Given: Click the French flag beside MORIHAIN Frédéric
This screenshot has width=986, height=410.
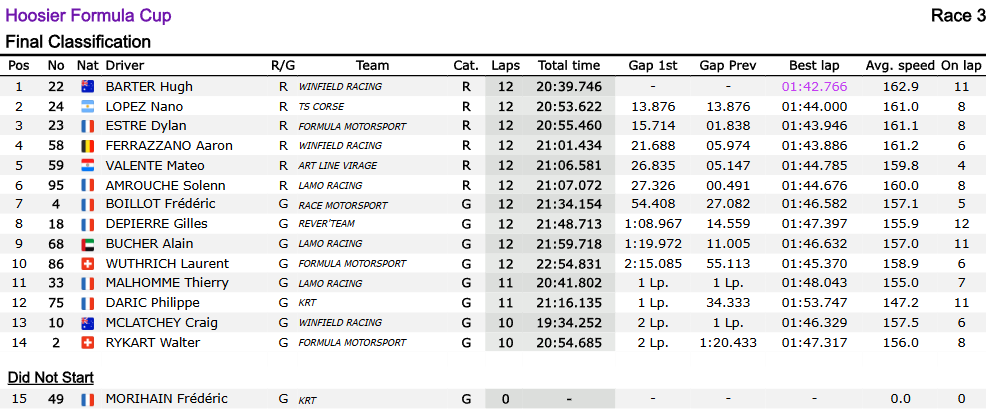Looking at the screenshot, I should click(88, 399).
